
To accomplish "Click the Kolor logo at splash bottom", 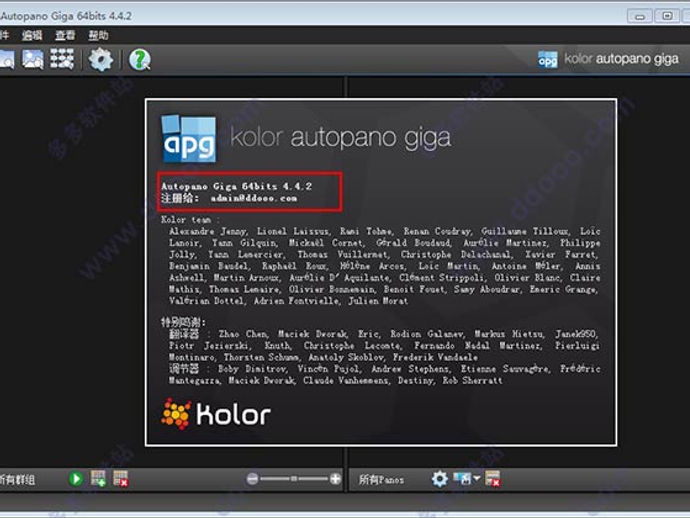I will pyautogui.click(x=216, y=414).
